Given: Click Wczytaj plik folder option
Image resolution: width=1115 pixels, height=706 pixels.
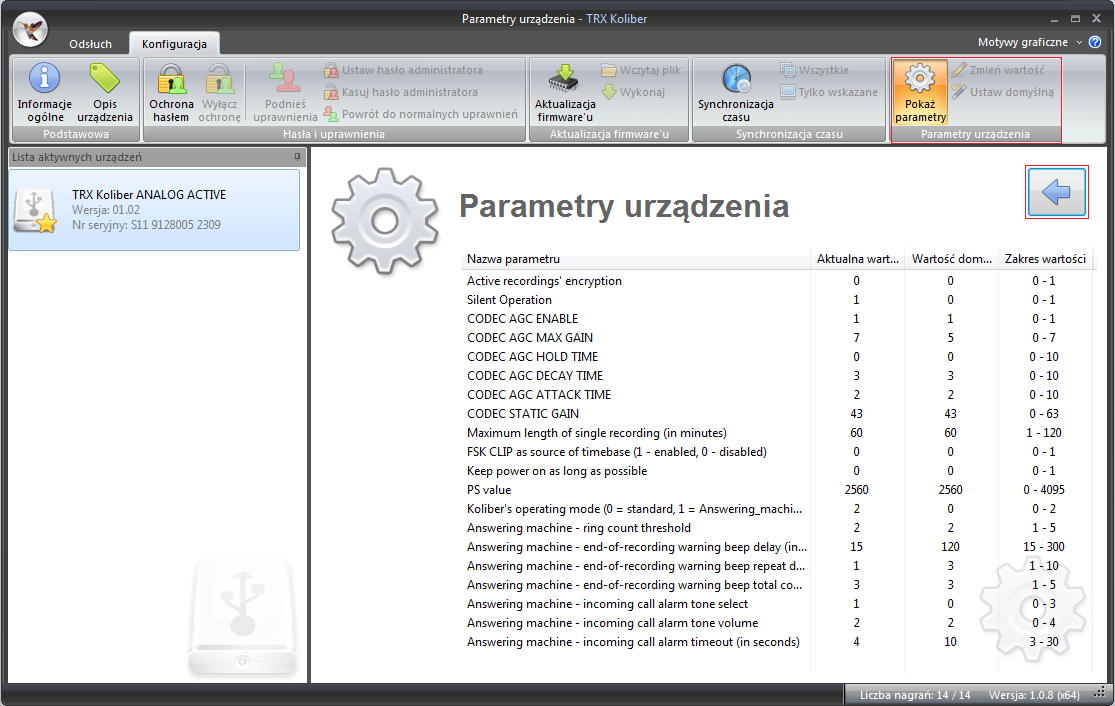Looking at the screenshot, I should [x=641, y=70].
